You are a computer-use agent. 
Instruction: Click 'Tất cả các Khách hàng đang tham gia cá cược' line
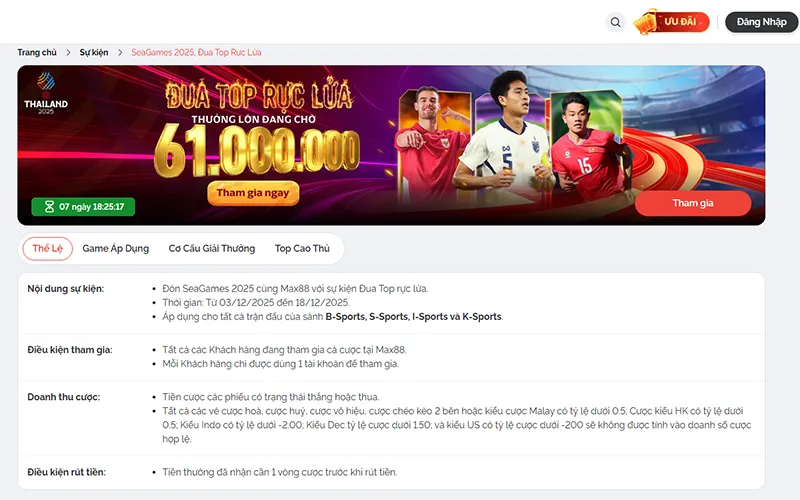click(284, 350)
